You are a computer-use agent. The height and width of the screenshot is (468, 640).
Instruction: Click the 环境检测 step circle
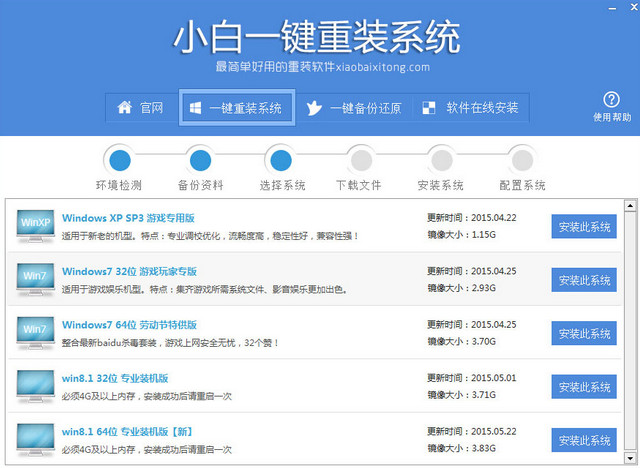pos(120,158)
